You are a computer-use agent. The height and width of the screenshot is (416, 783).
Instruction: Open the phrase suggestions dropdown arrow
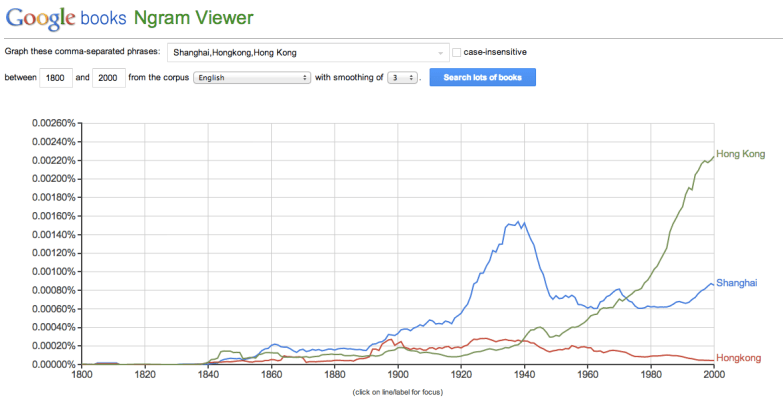tap(441, 52)
